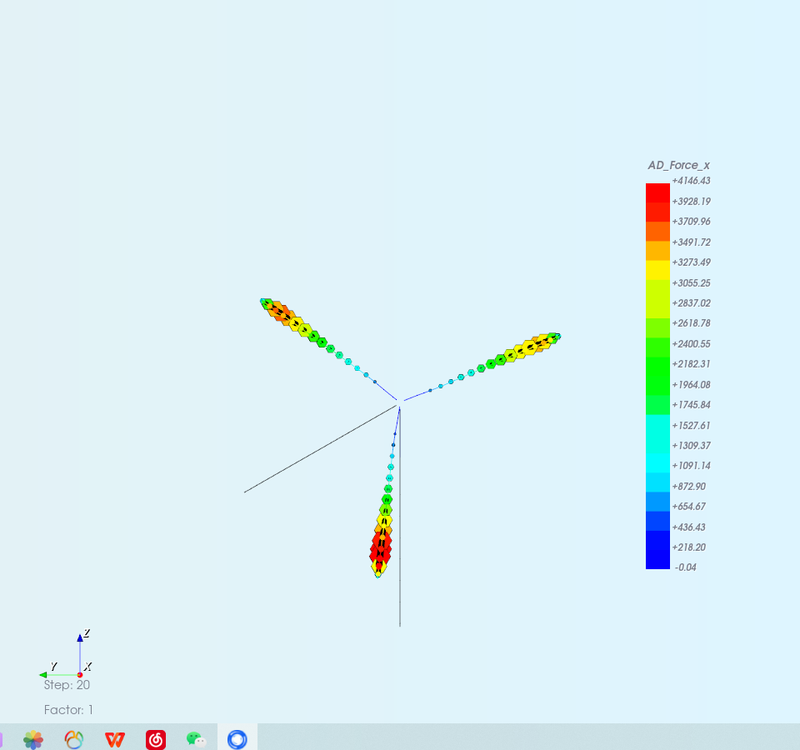Click the vertical tower line below the hub
The height and width of the screenshot is (750, 800).
[399, 518]
